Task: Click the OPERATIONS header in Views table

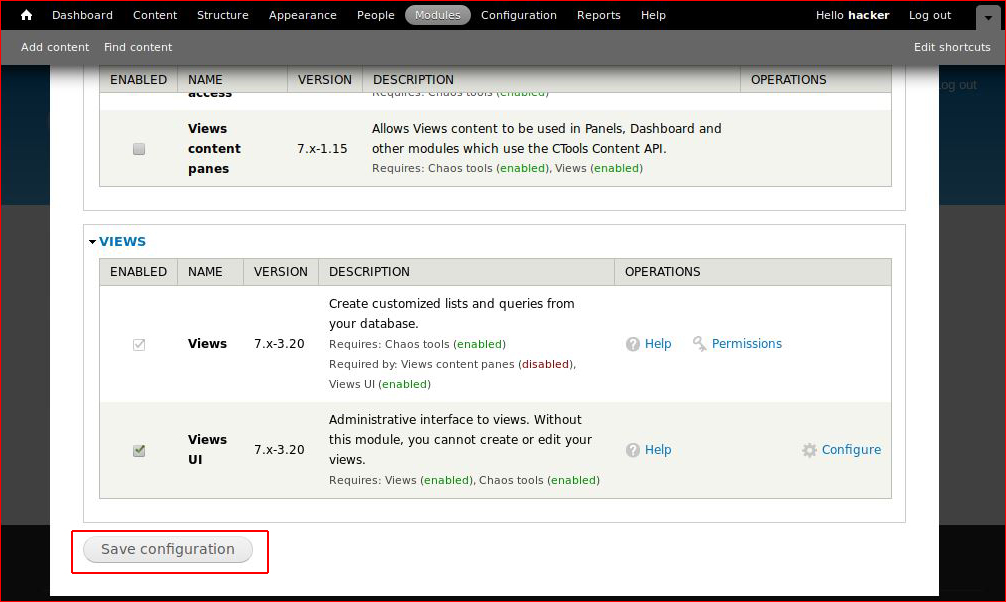Action: click(663, 271)
